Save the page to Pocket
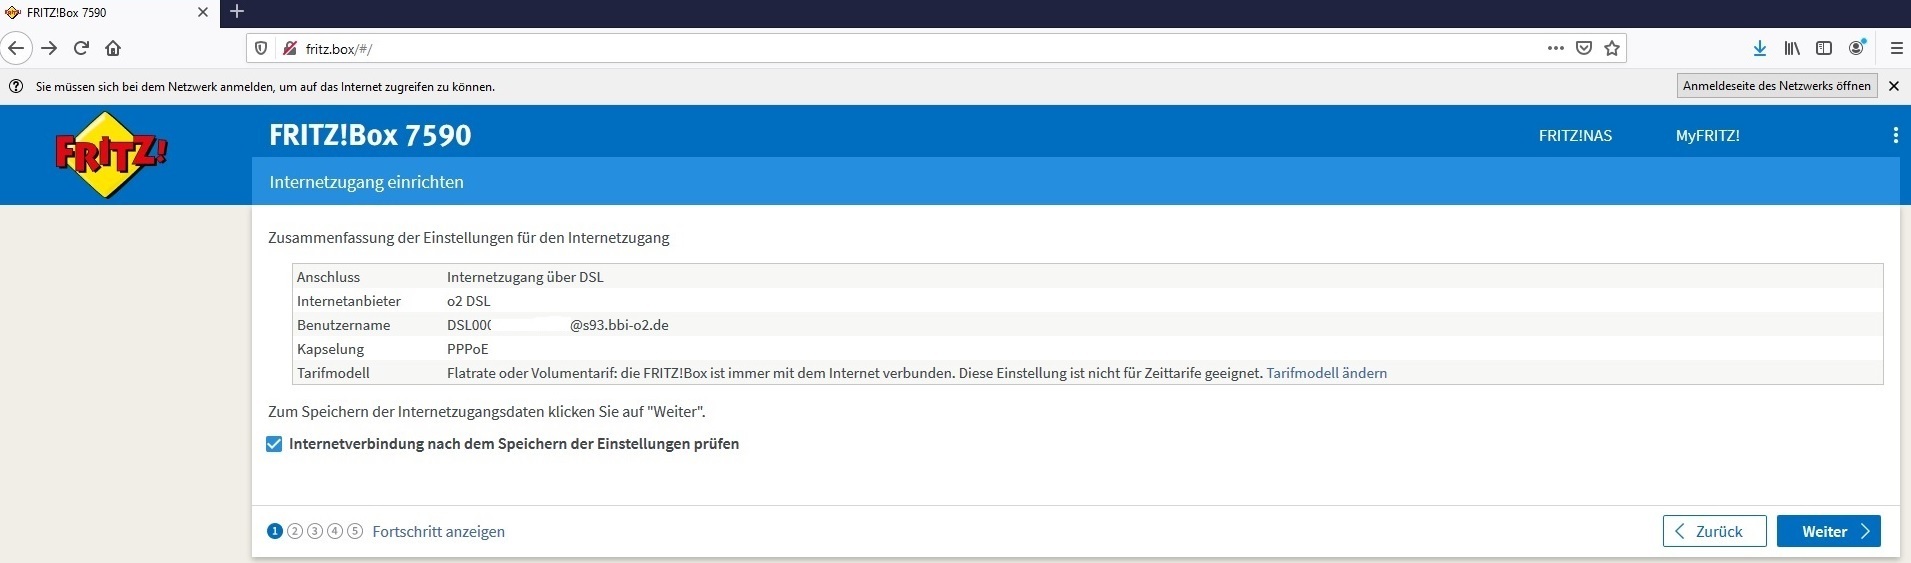This screenshot has height=563, width=1911. 1584,48
